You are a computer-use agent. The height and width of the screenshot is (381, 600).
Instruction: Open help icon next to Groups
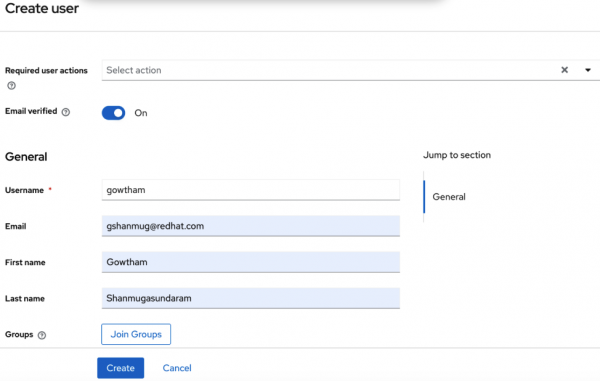(42, 335)
